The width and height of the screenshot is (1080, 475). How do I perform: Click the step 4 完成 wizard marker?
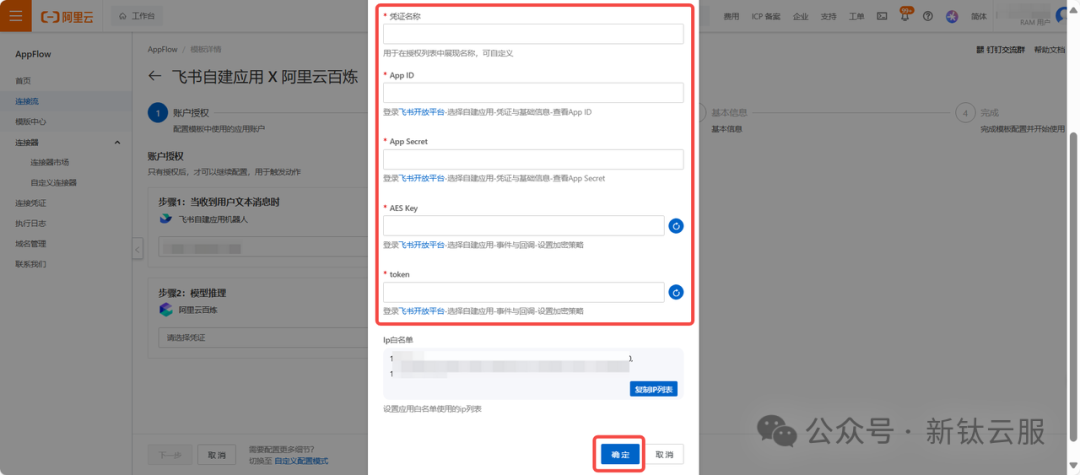point(964,112)
